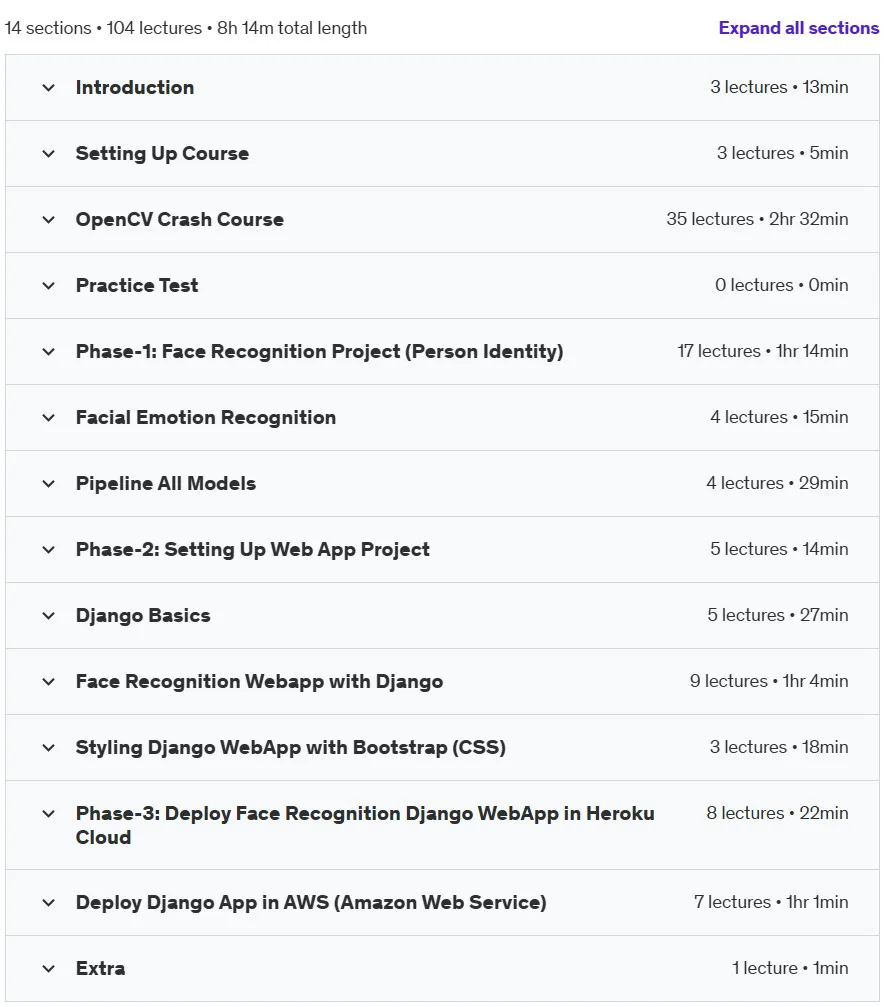Expand Setting Up Course chevron

pyautogui.click(x=48, y=153)
